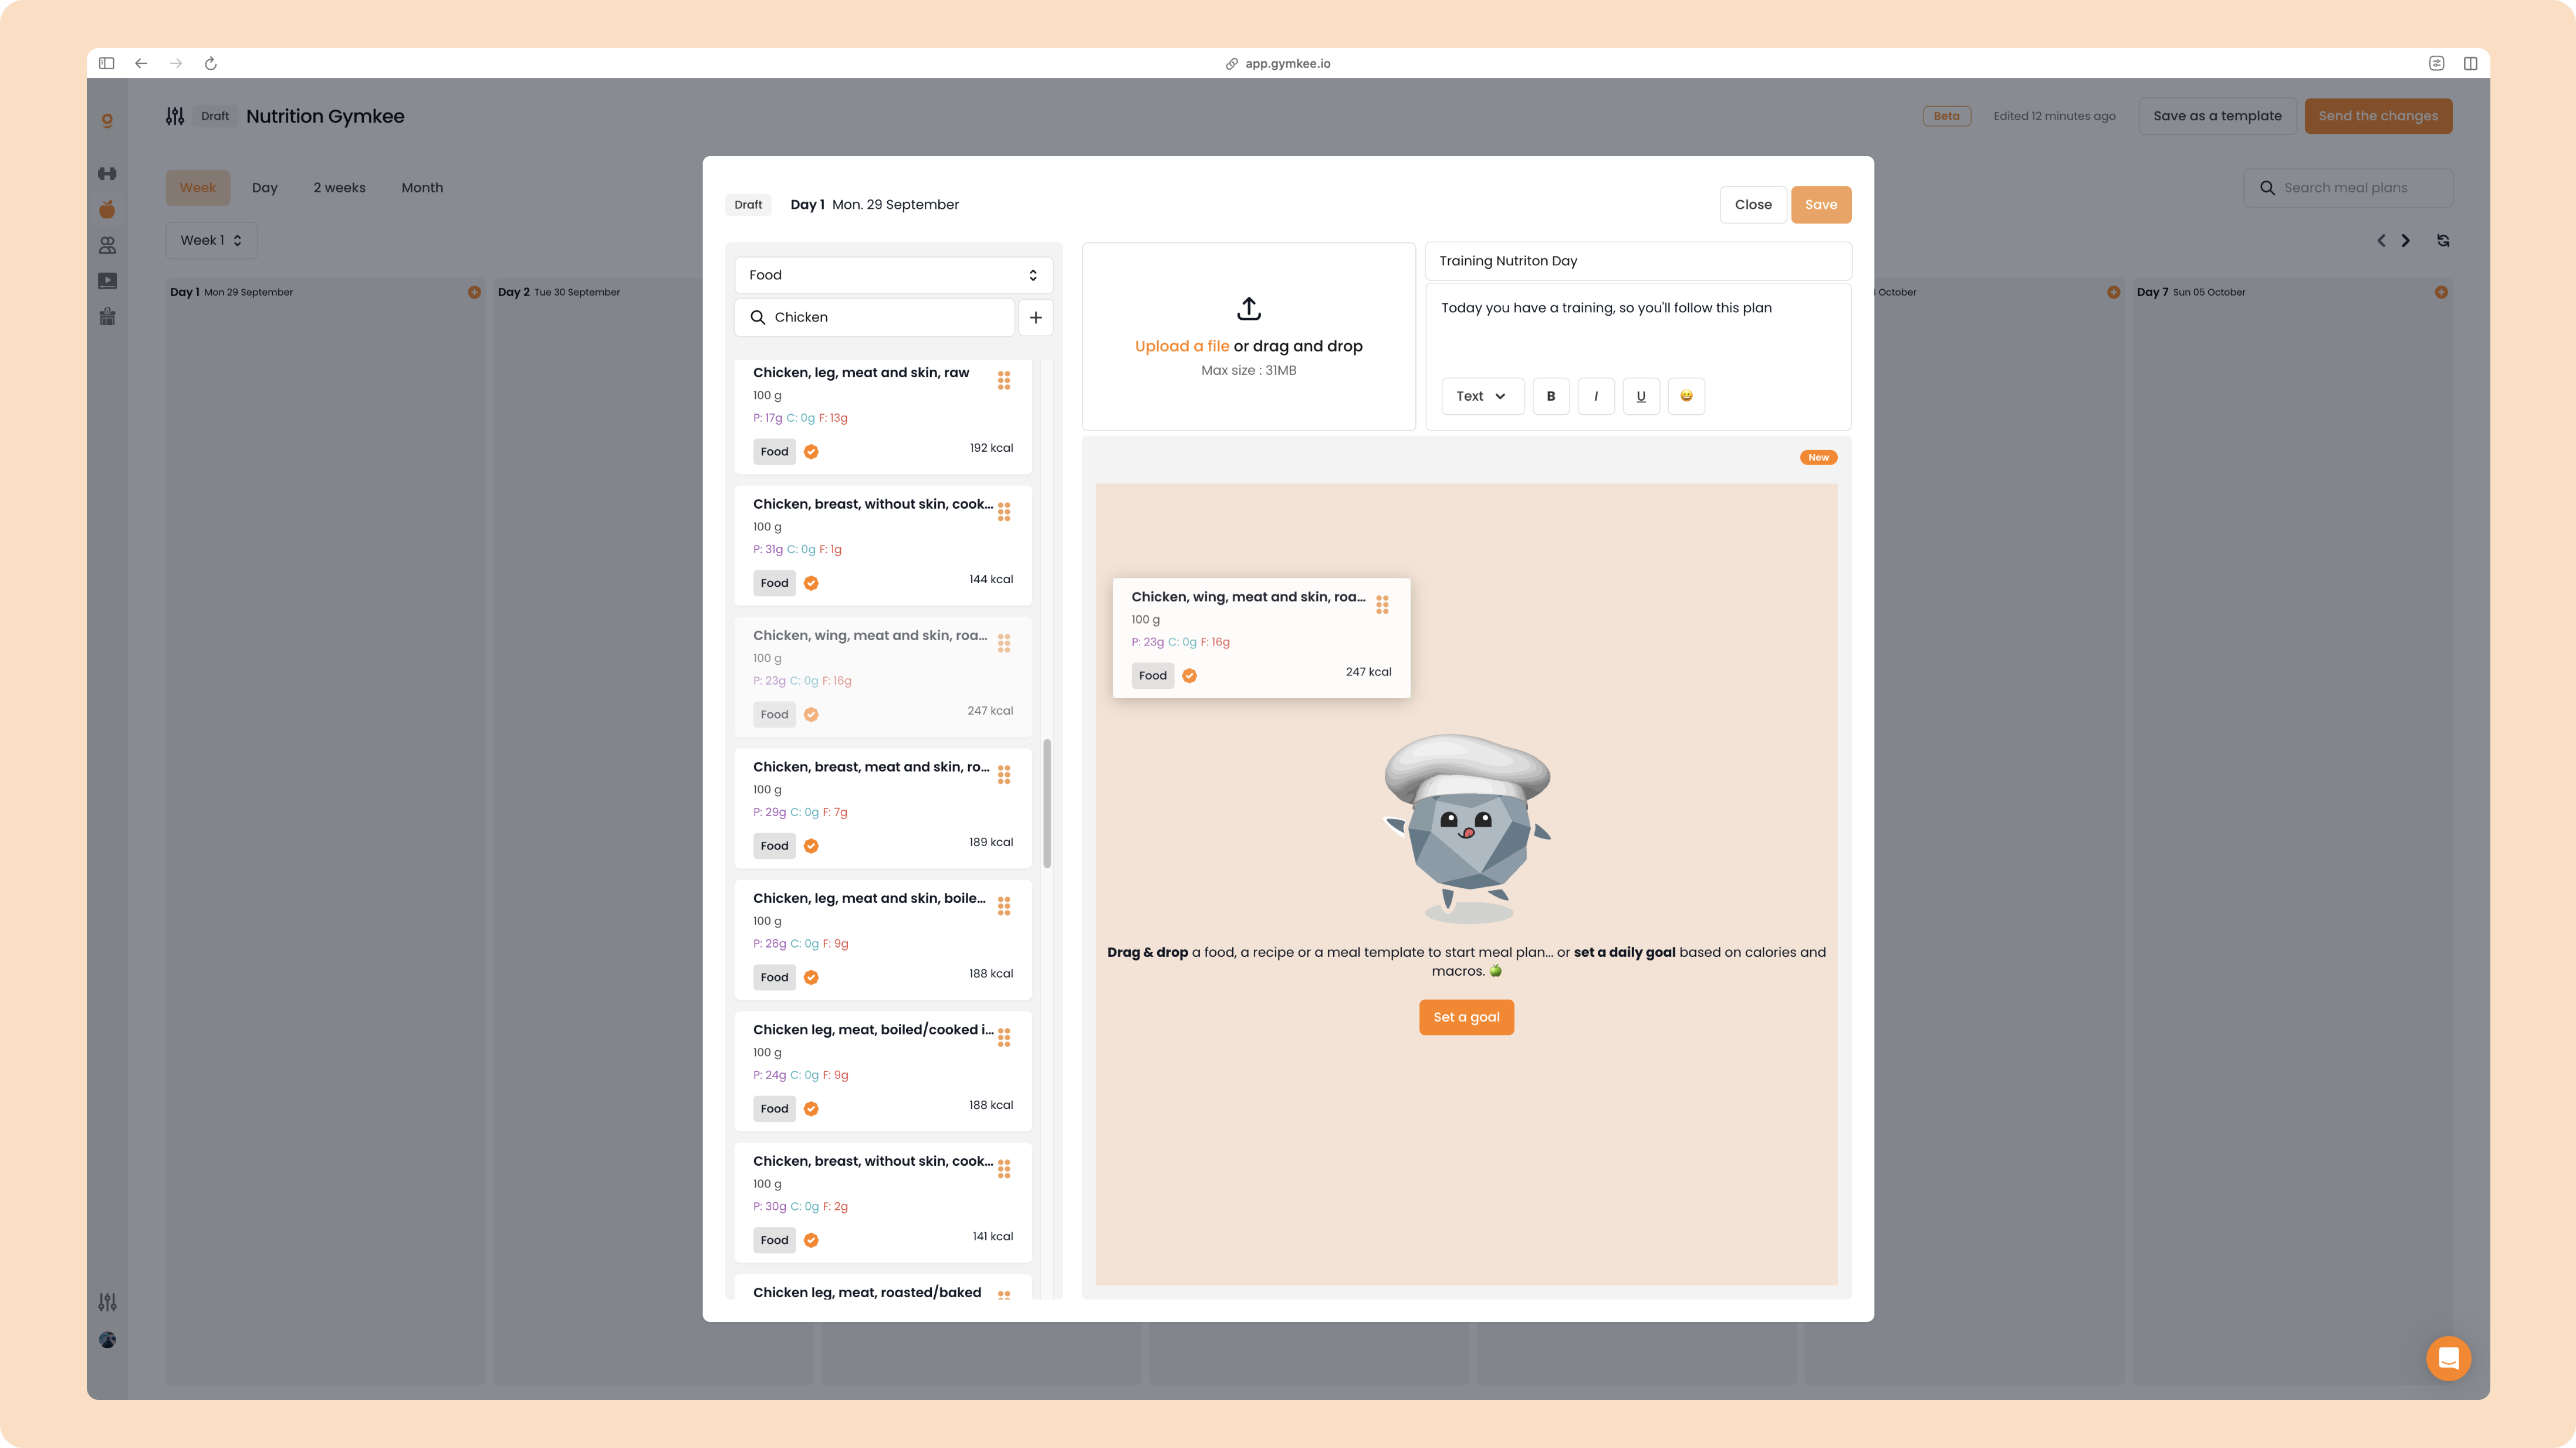Switch to the Week view tab
The image size is (2576, 1448).
[198, 188]
